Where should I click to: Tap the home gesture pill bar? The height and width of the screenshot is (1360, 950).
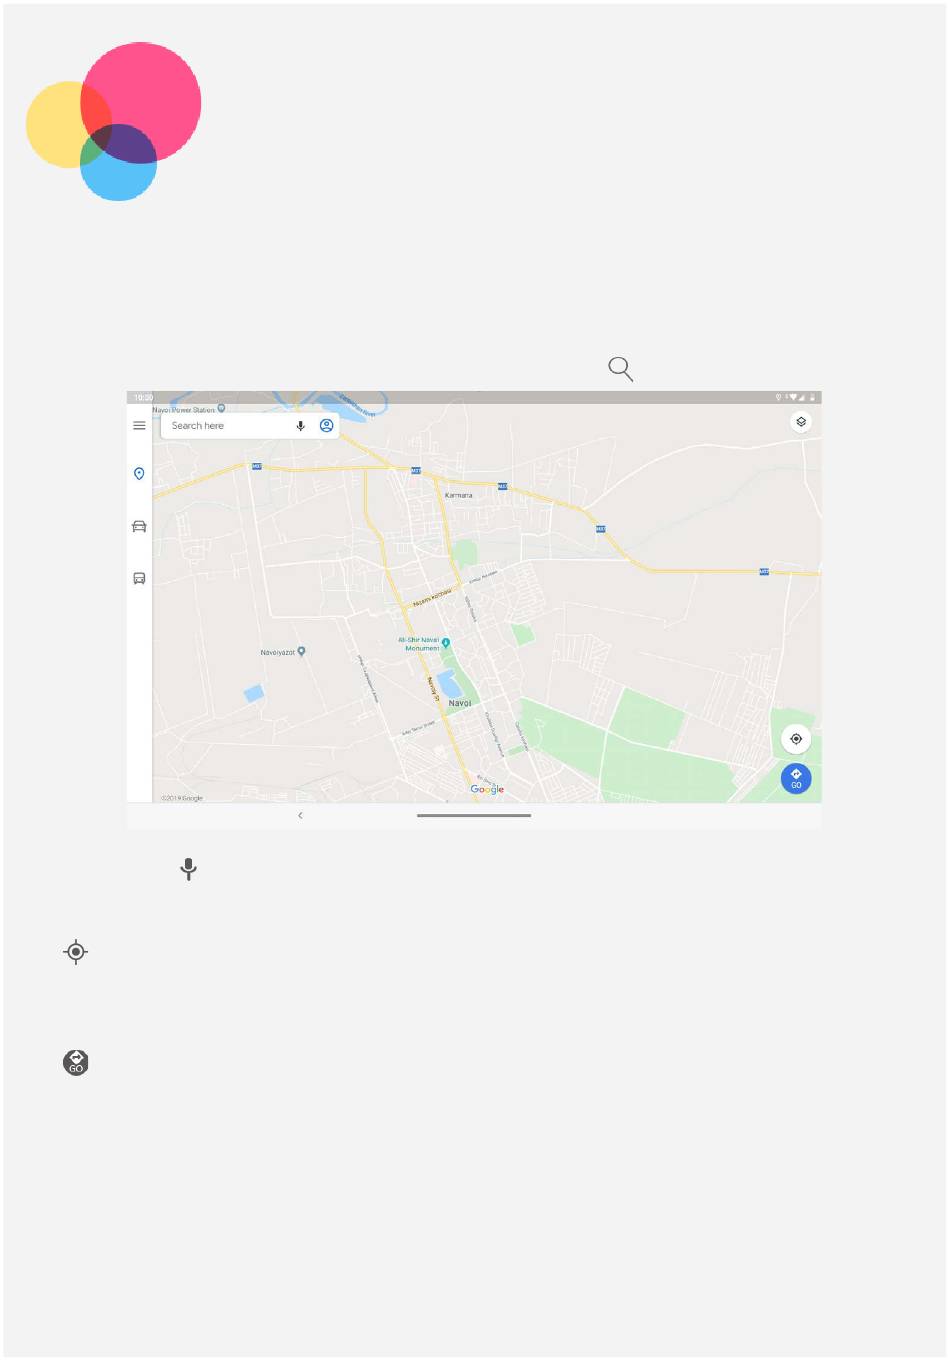point(474,816)
